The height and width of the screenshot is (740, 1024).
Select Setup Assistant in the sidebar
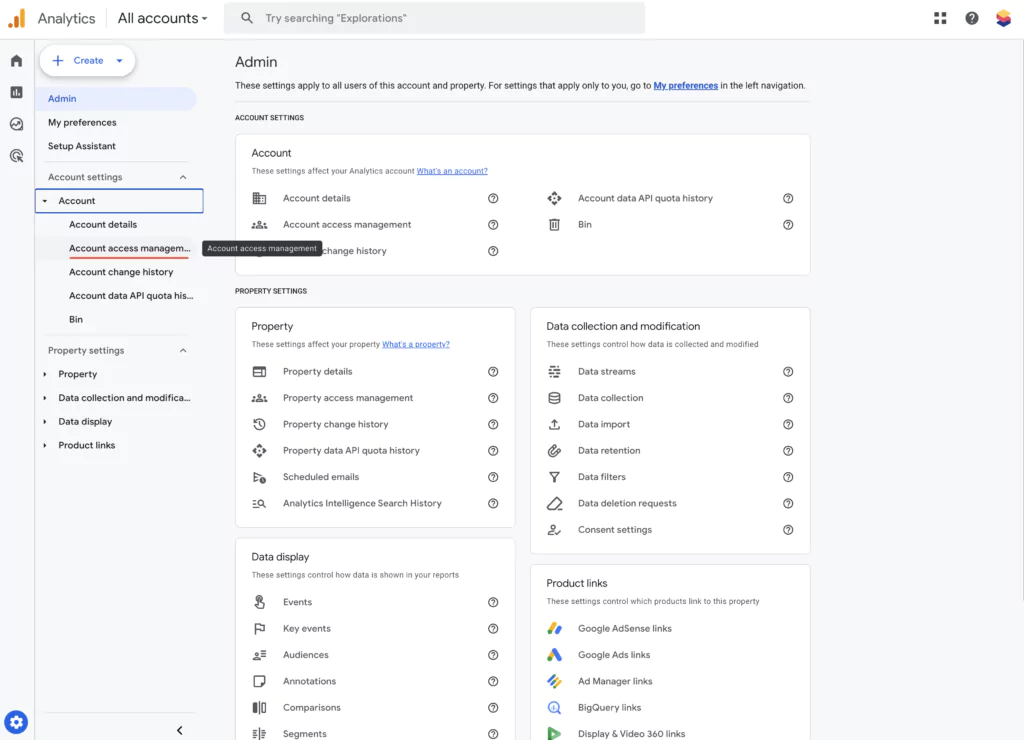[82, 146]
